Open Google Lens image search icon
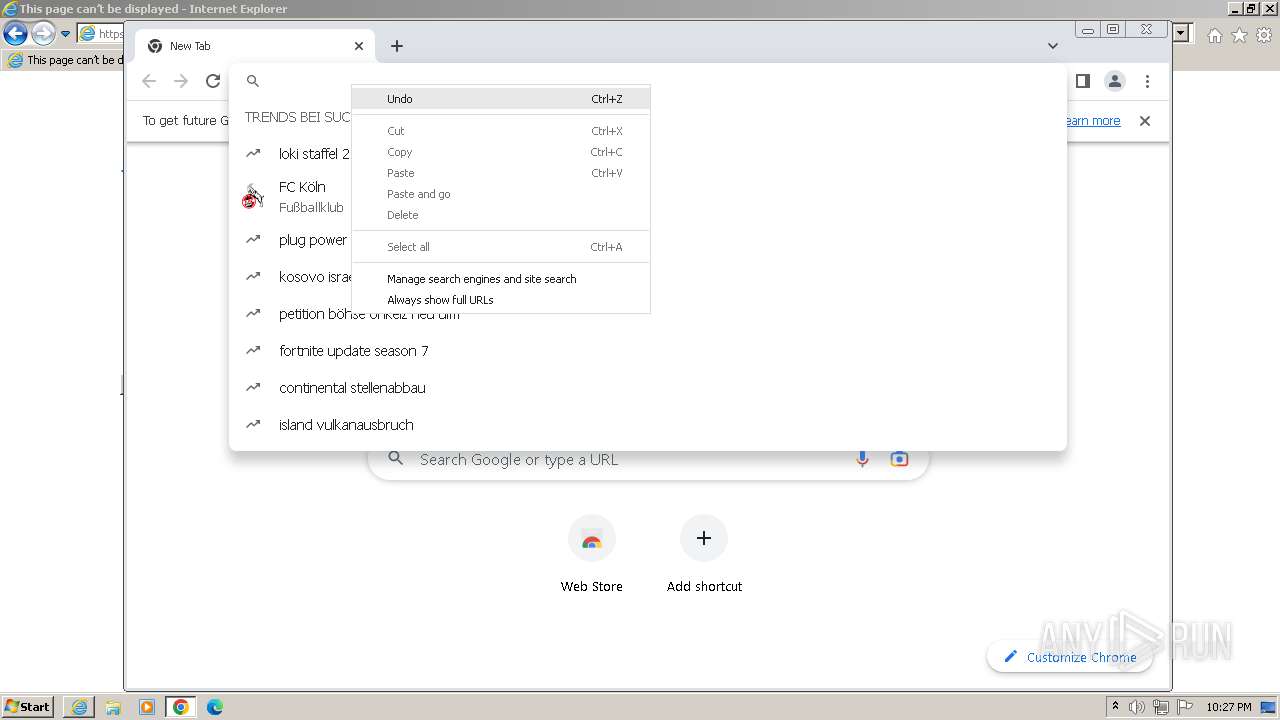The height and width of the screenshot is (720, 1280). pyautogui.click(x=899, y=459)
